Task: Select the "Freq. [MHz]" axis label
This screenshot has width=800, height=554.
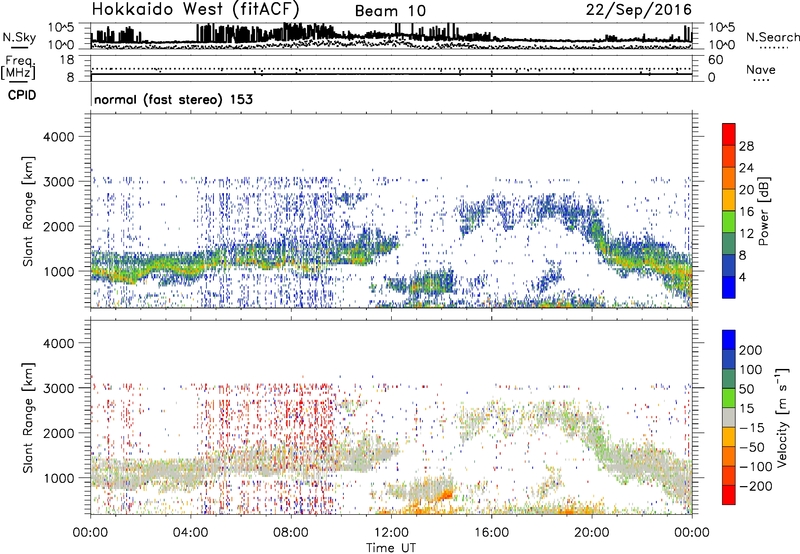Action: click(x=18, y=67)
